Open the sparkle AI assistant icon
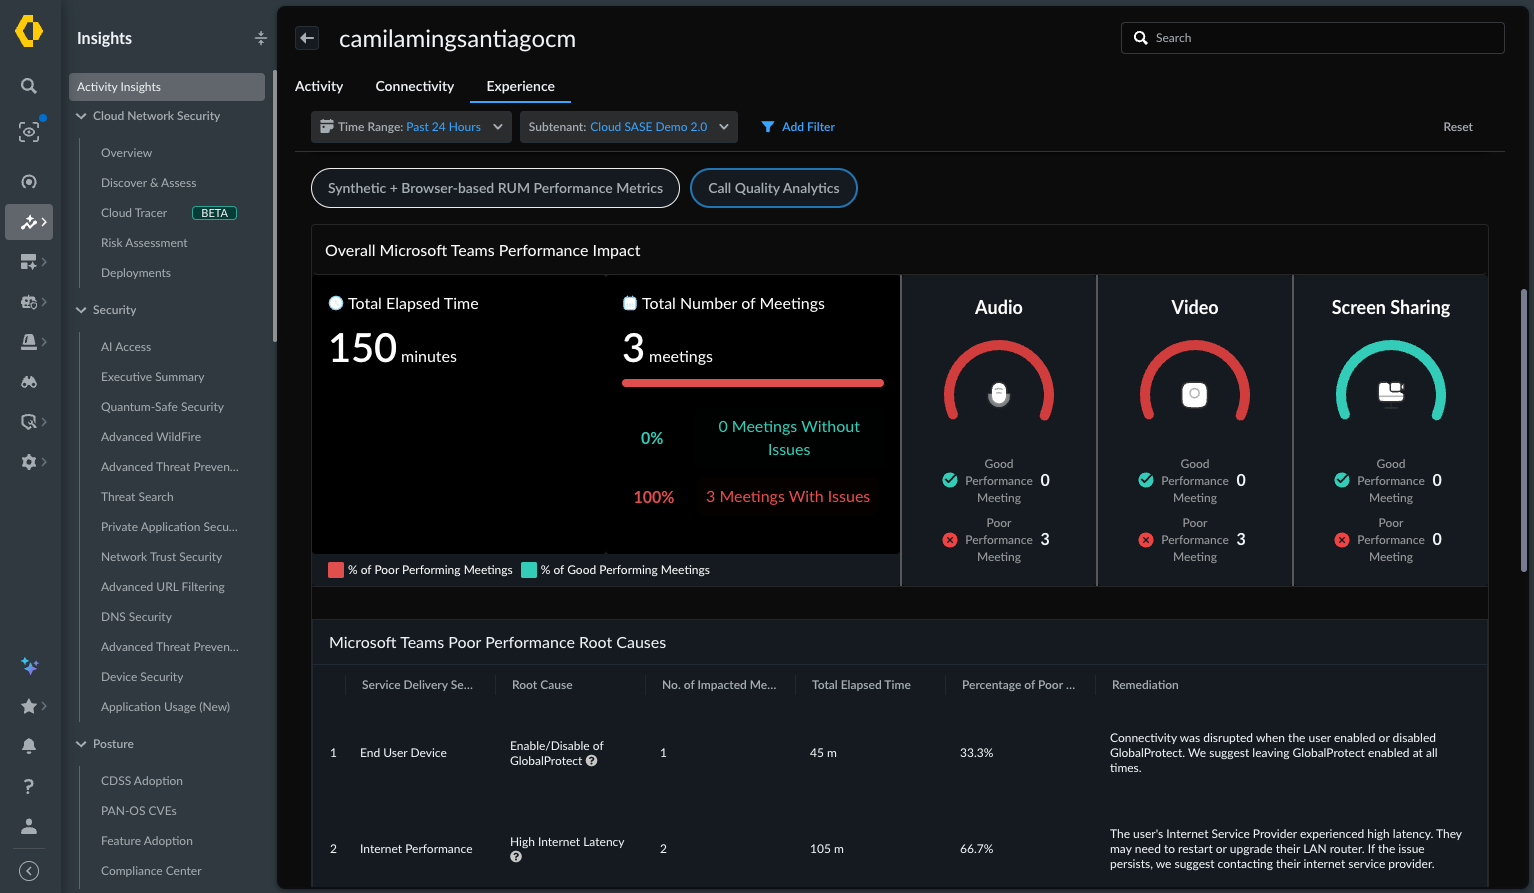 tap(29, 666)
